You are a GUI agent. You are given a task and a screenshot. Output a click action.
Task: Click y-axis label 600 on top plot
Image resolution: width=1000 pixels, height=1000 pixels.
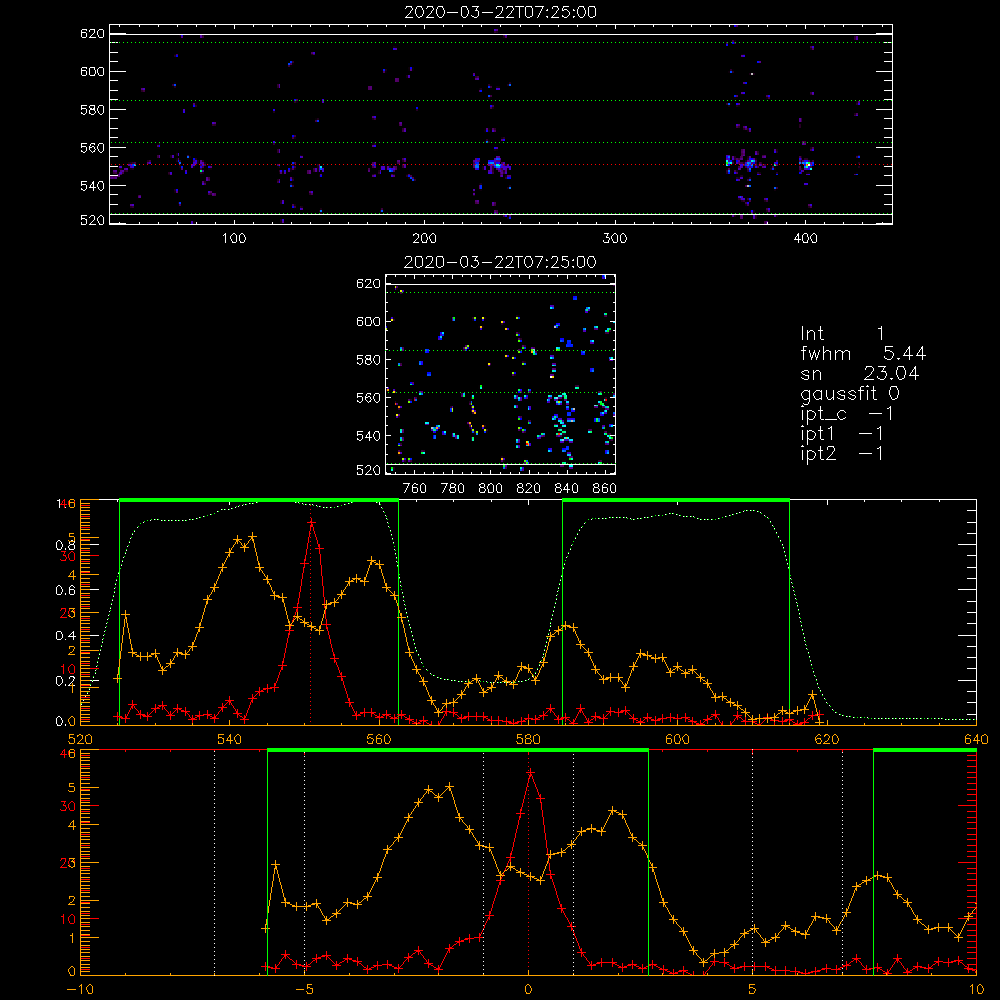pyautogui.click(x=92, y=71)
